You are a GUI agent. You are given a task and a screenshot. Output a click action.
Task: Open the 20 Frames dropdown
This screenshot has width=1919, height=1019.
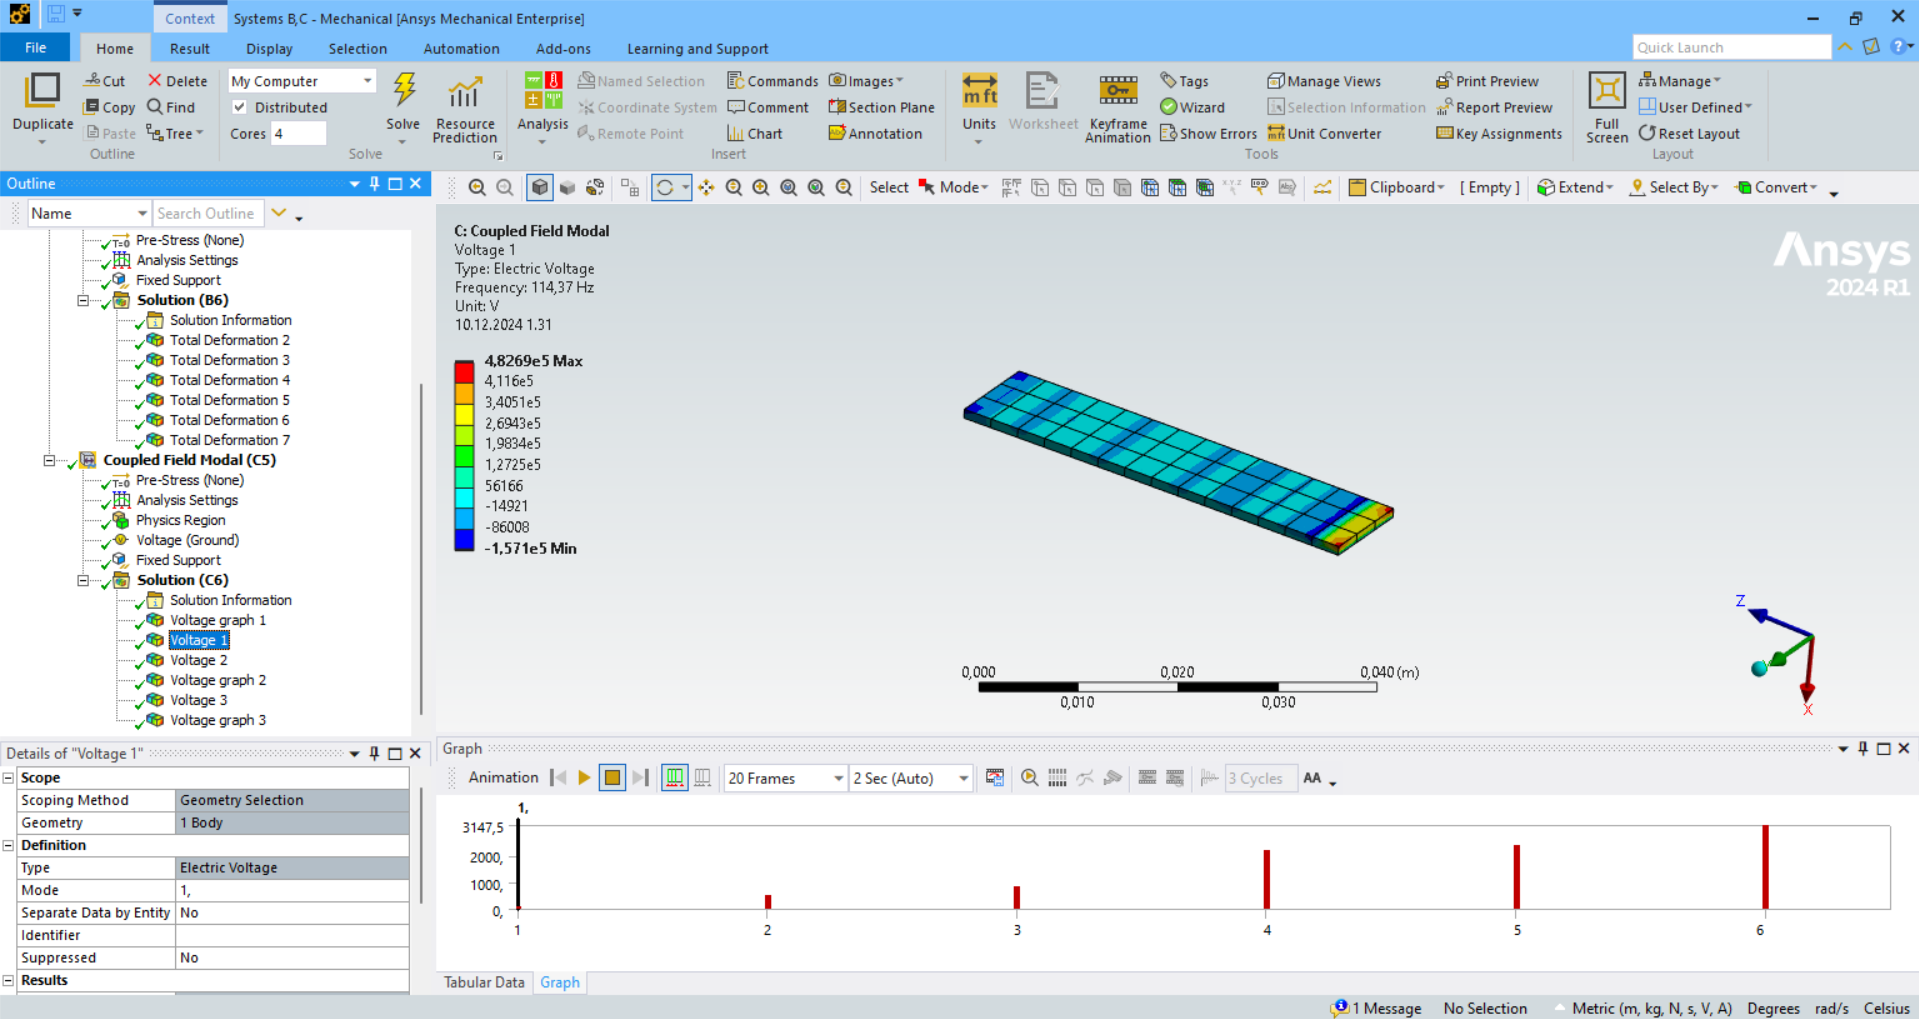pos(786,778)
